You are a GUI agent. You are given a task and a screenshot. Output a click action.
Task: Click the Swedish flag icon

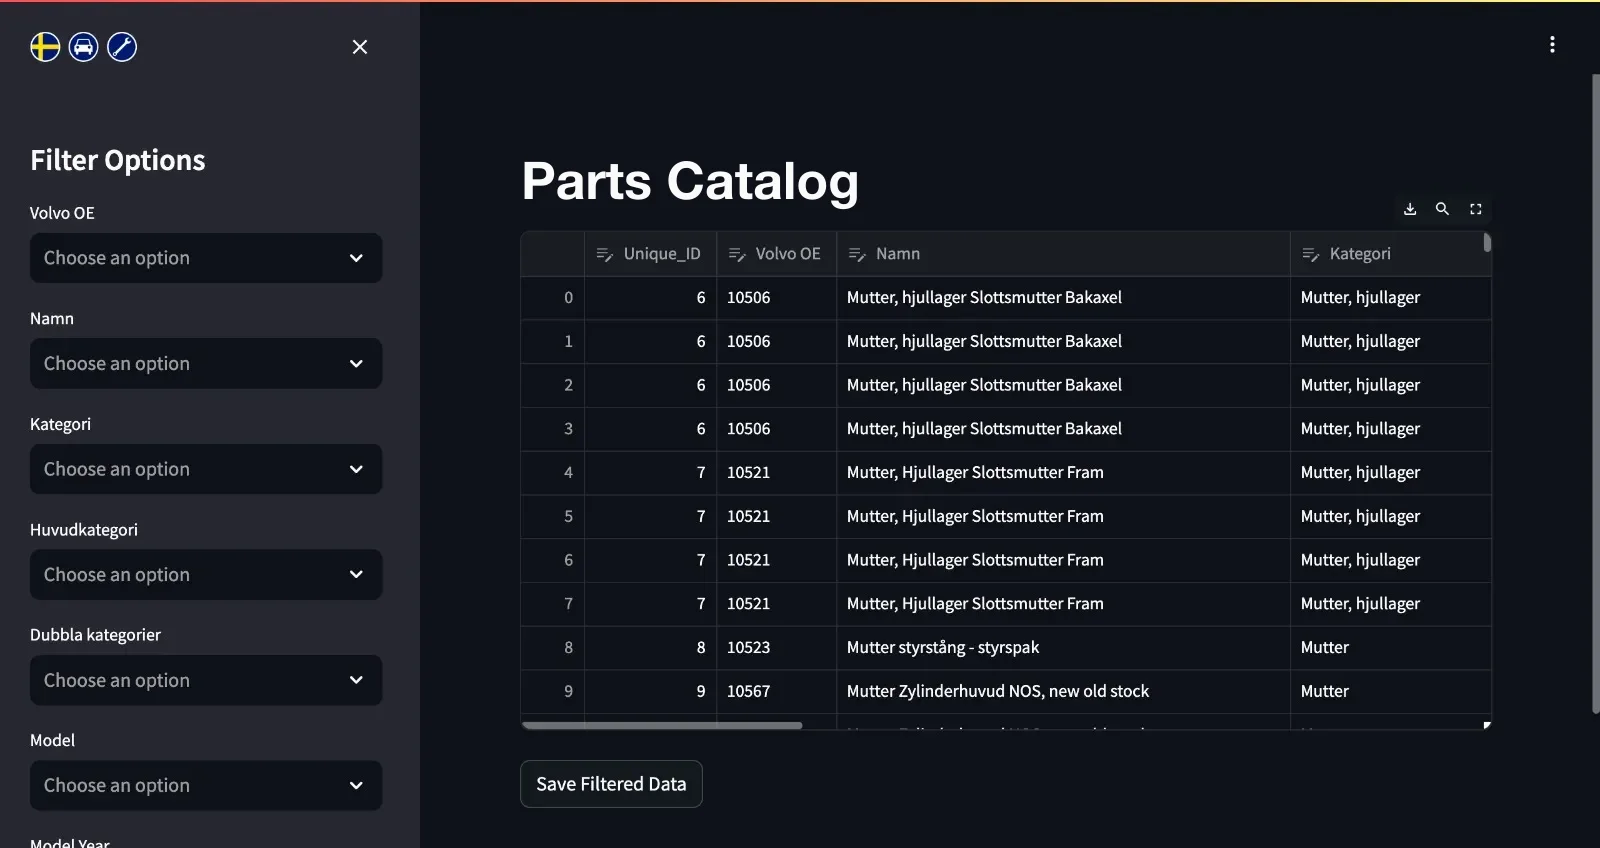[x=45, y=47]
